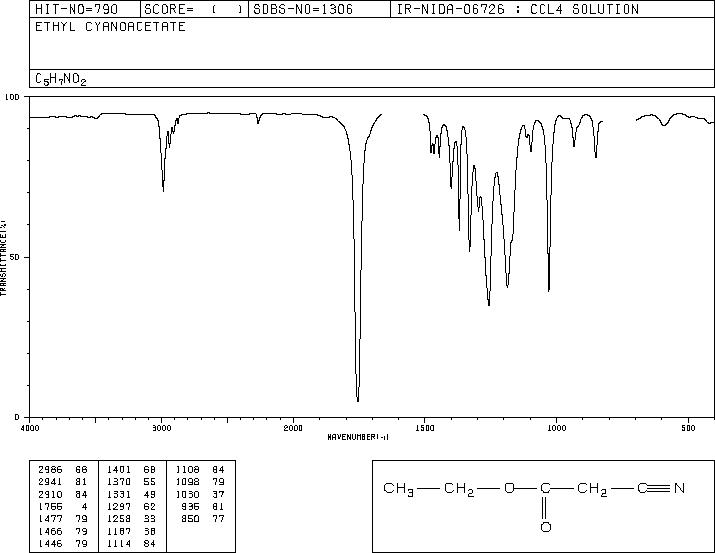Viewport: 715px width, 553px height.
Task: Click the 1500 wavenumber axis label
Action: point(425,428)
